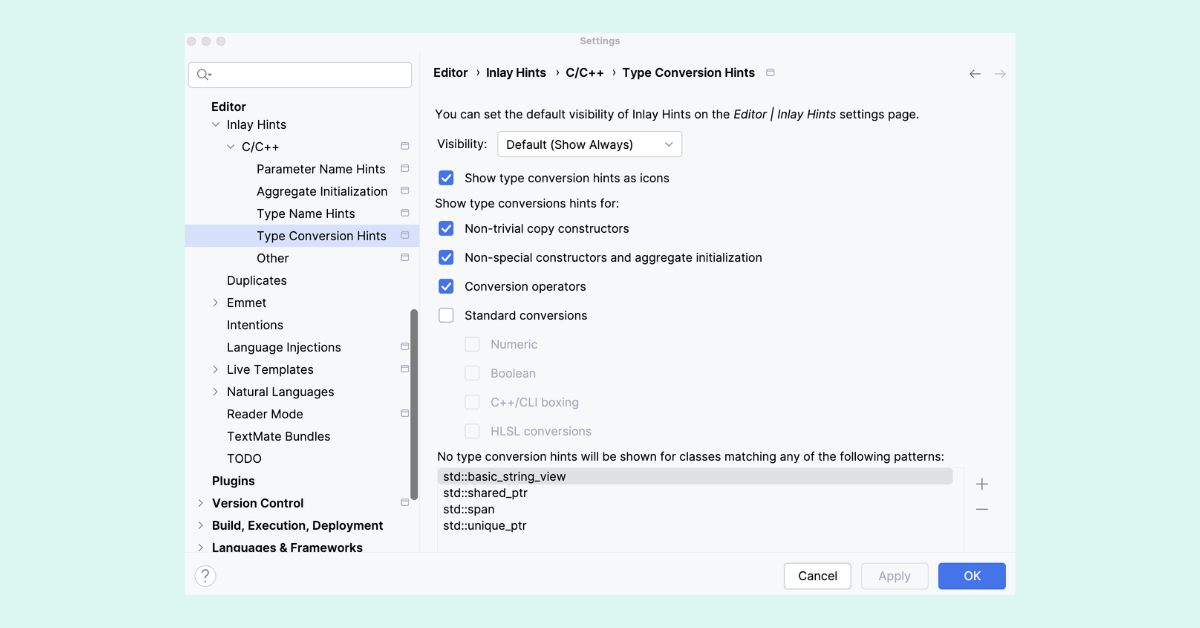The width and height of the screenshot is (1200, 628).
Task: Click the OK button
Action: click(971, 575)
